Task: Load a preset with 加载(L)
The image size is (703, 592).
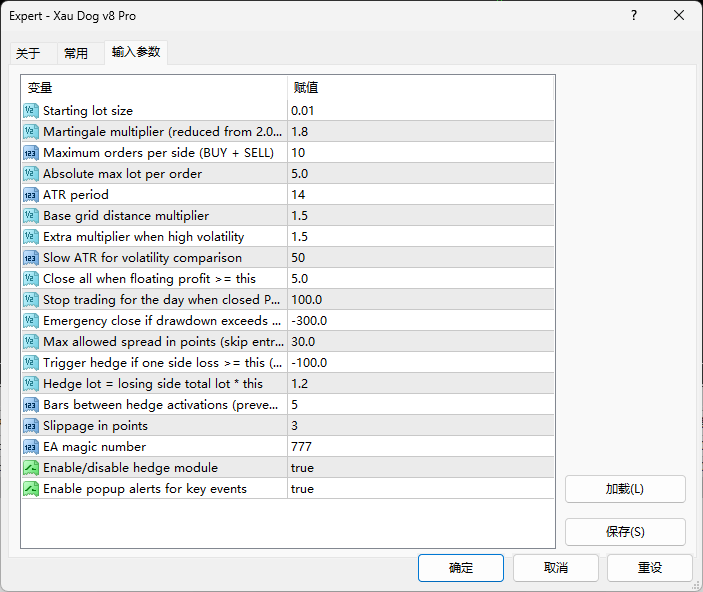Action: point(625,489)
